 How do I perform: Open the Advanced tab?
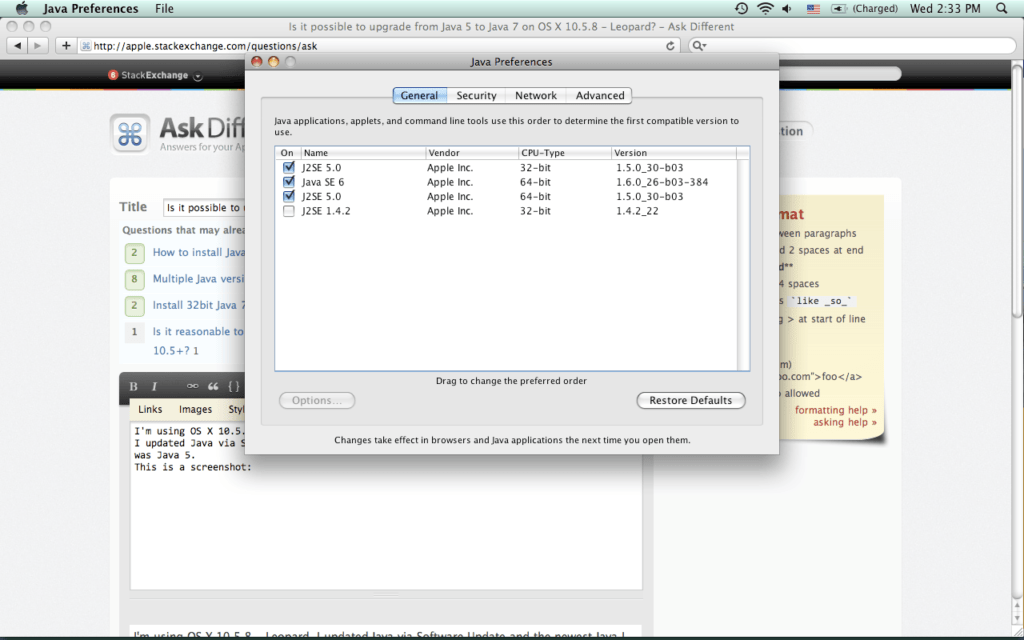pos(600,96)
